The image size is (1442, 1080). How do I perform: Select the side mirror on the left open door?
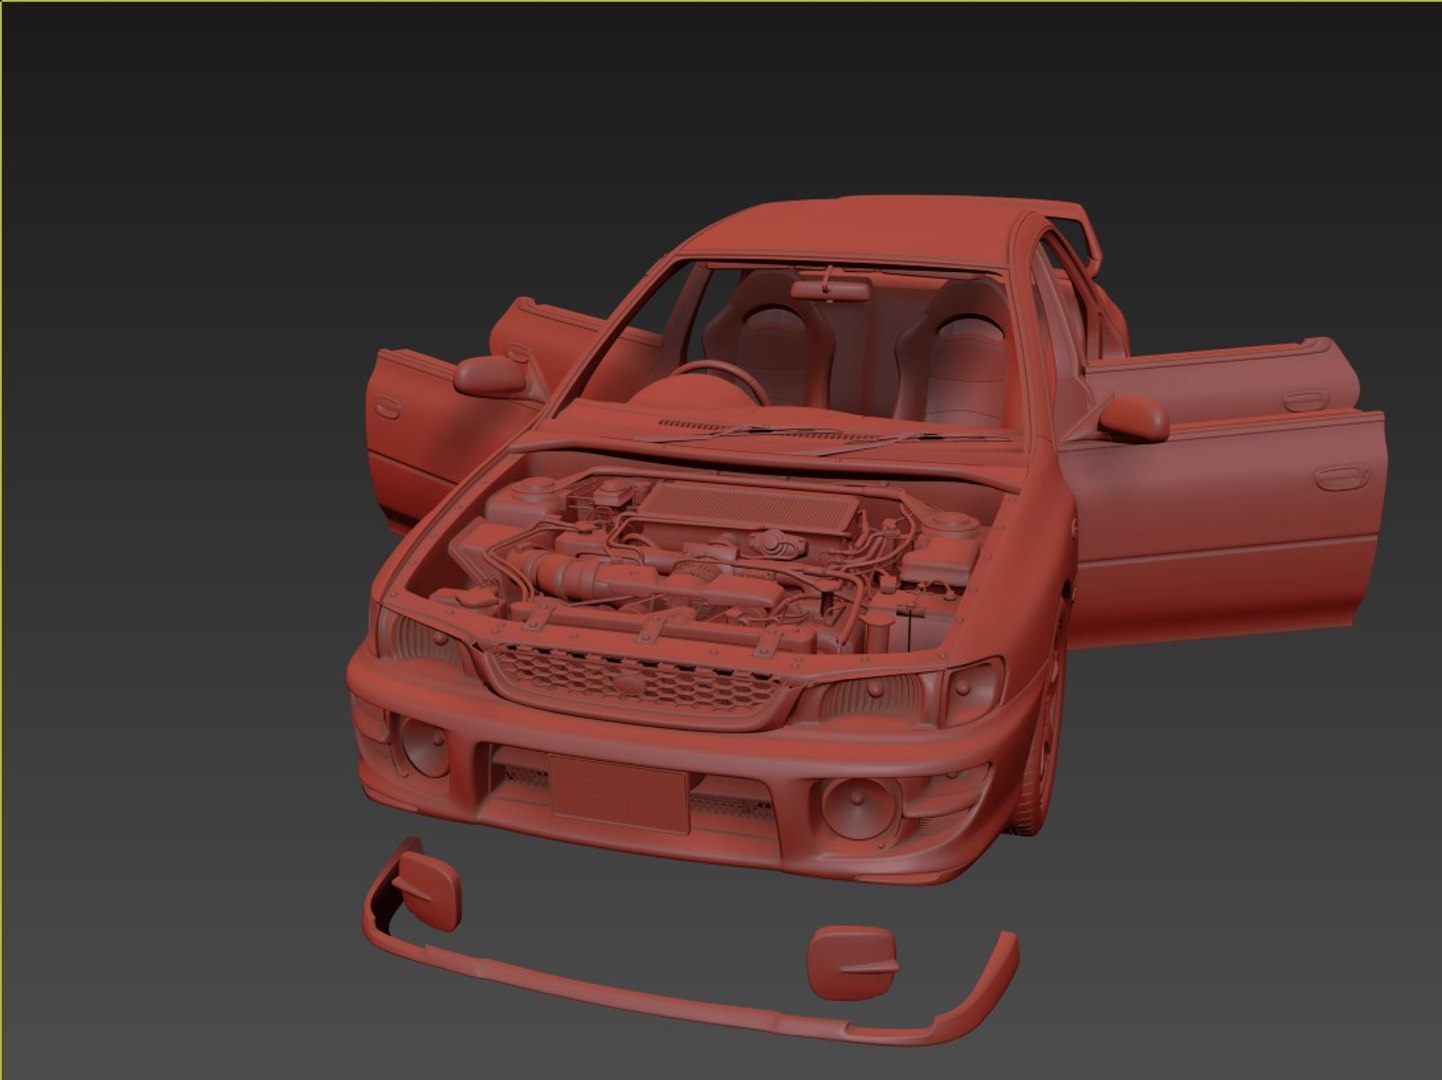(490, 374)
